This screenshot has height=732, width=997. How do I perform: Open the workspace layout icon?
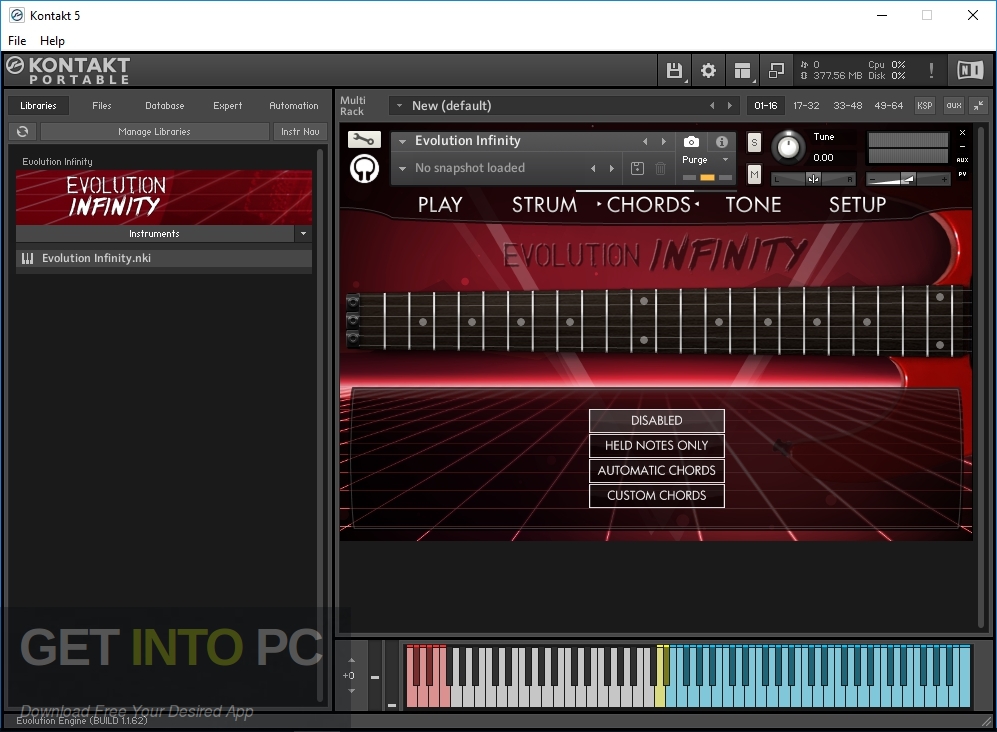pyautogui.click(x=742, y=70)
